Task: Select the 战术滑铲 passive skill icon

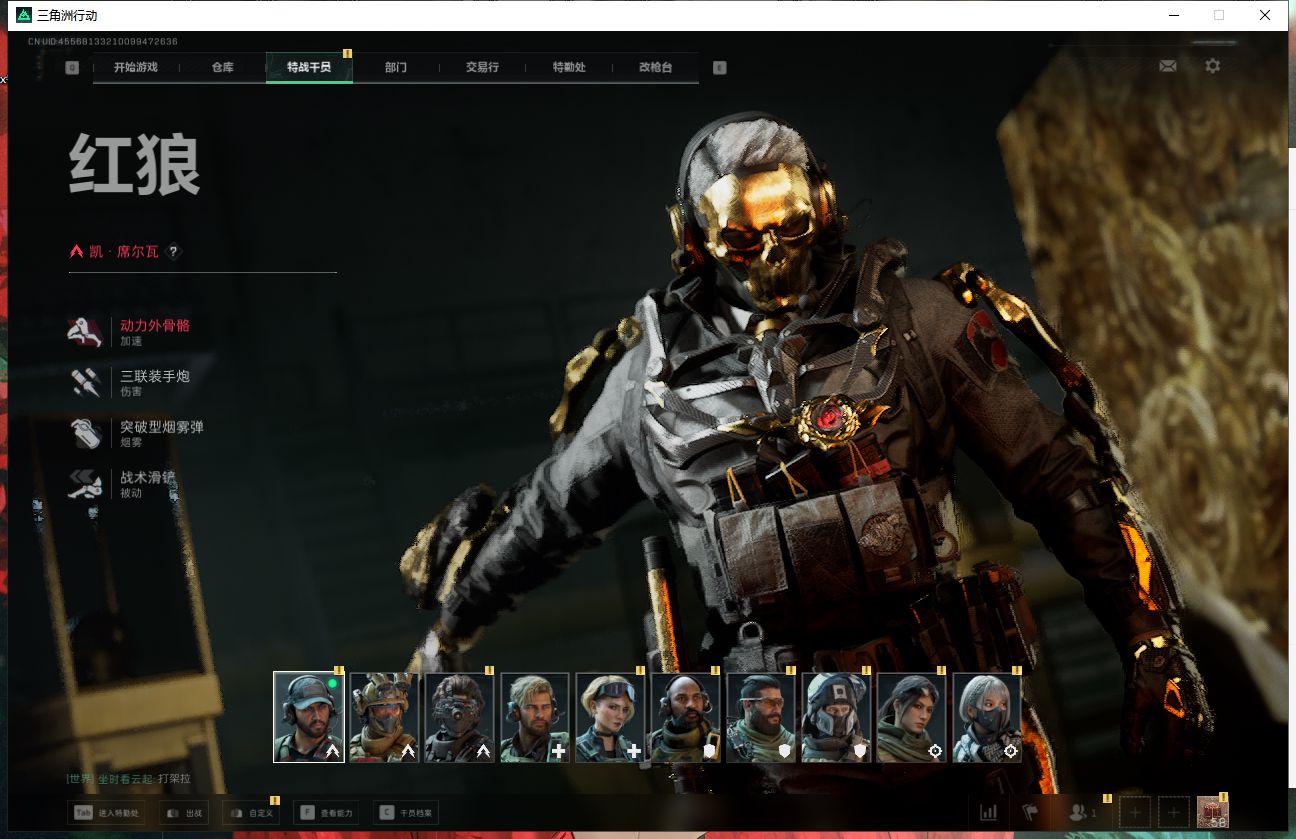Action: pyautogui.click(x=87, y=485)
